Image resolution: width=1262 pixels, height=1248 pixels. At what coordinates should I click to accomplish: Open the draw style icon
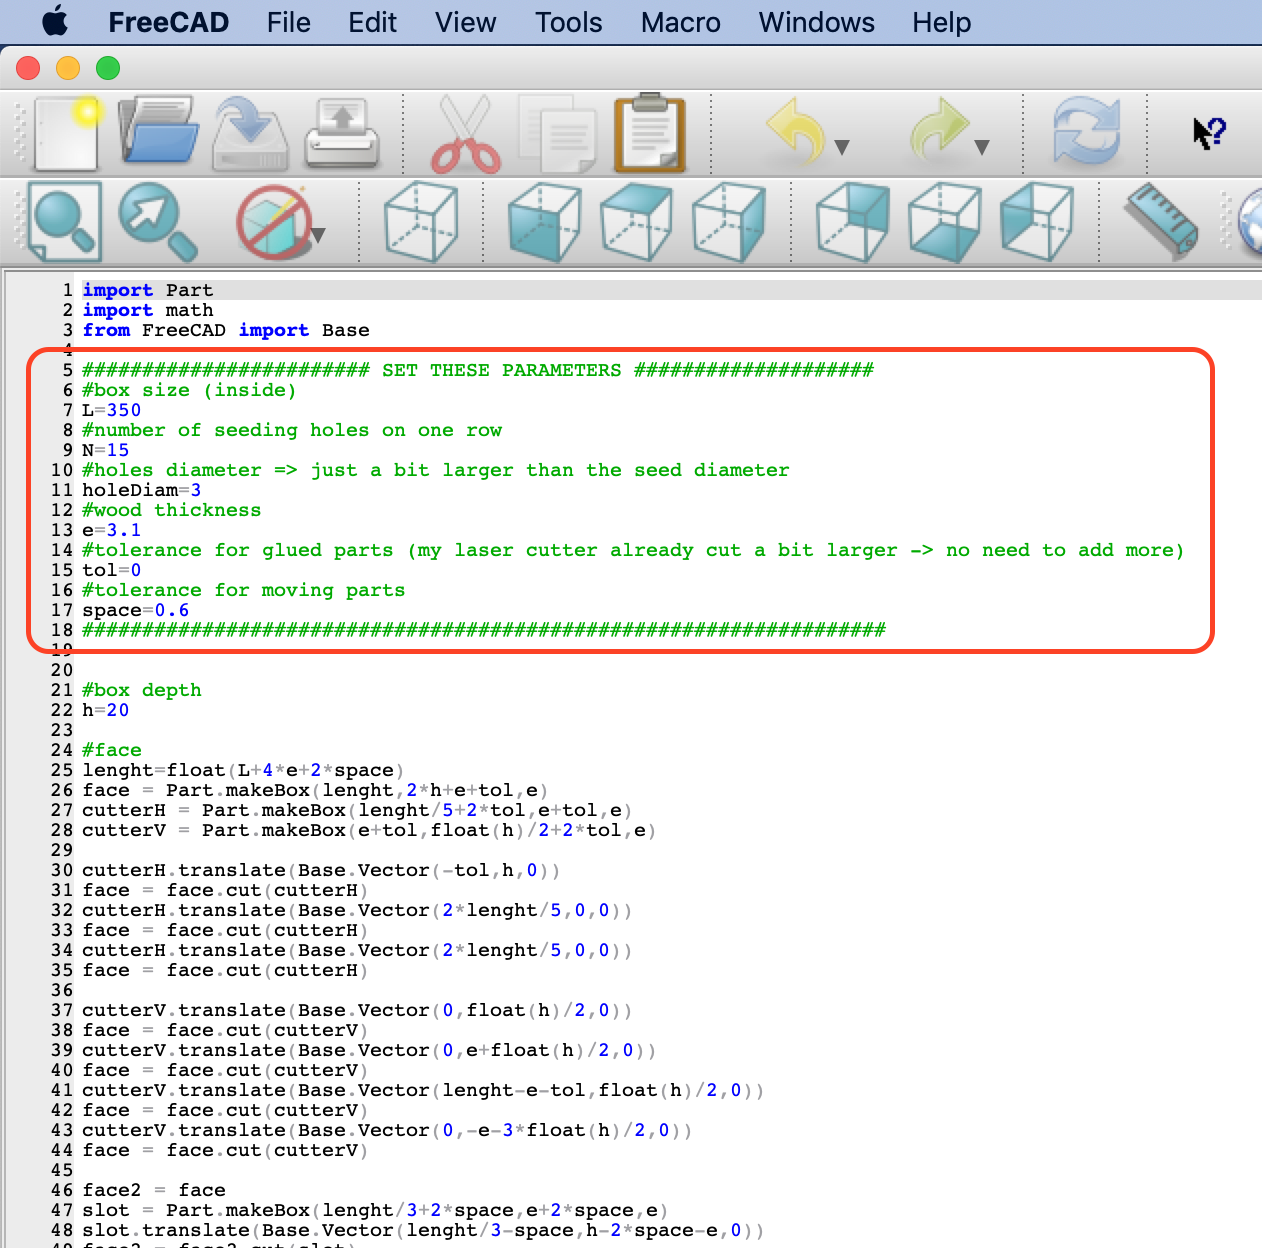pyautogui.click(x=273, y=222)
